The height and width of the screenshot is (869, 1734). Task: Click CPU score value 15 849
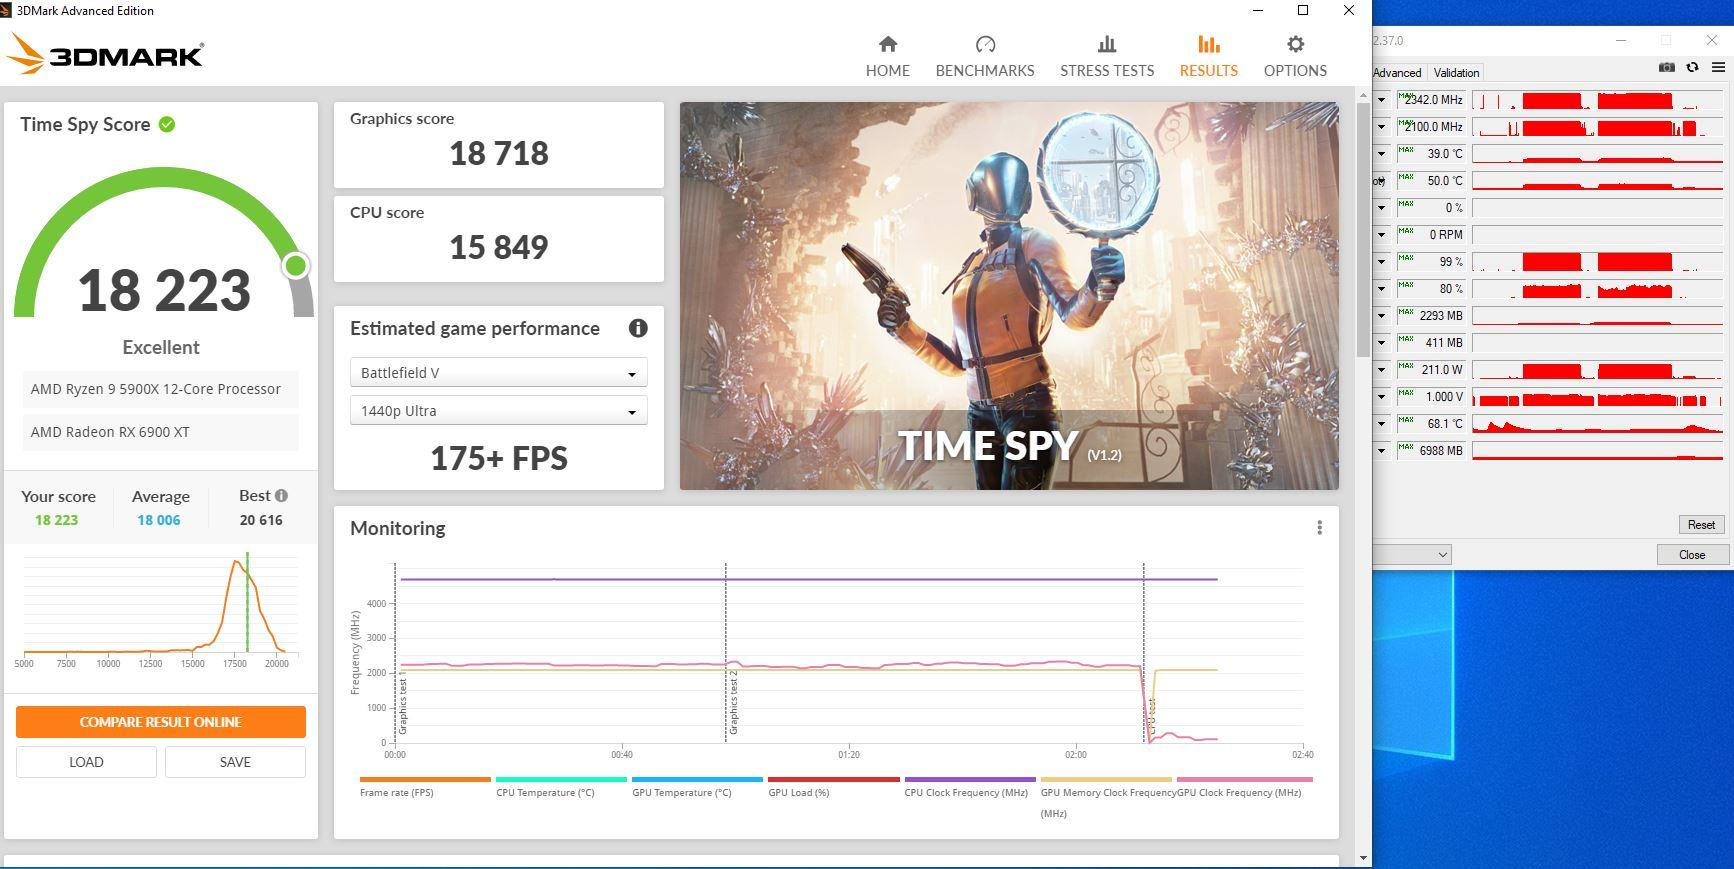(499, 247)
